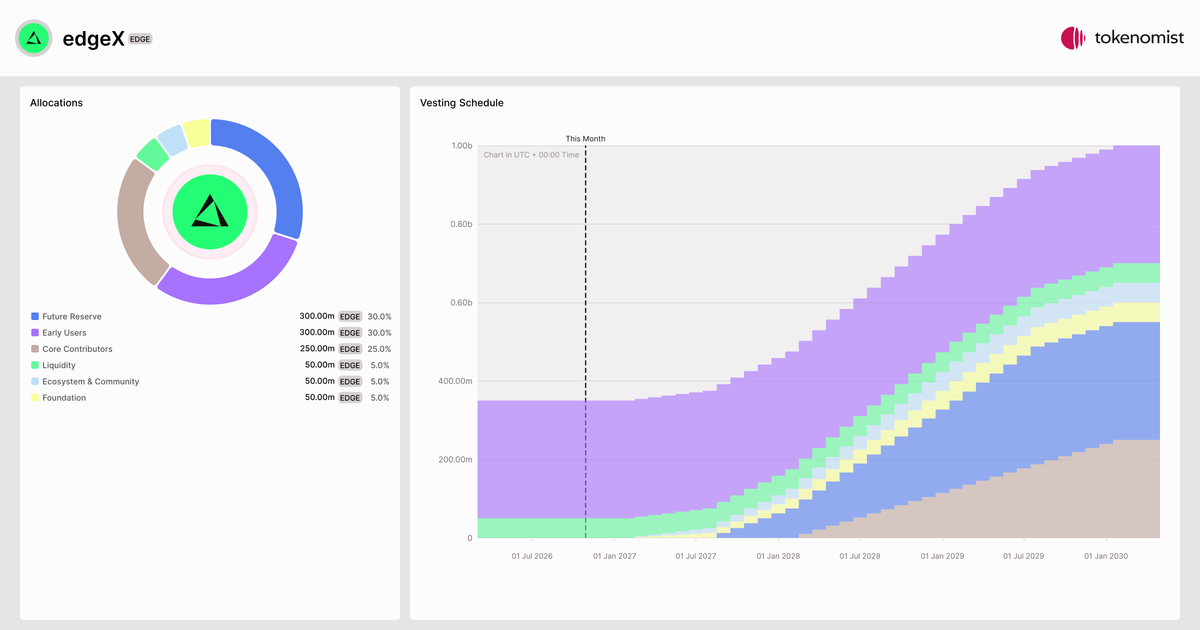Click the "Core Contributors" legend label

coord(77,349)
